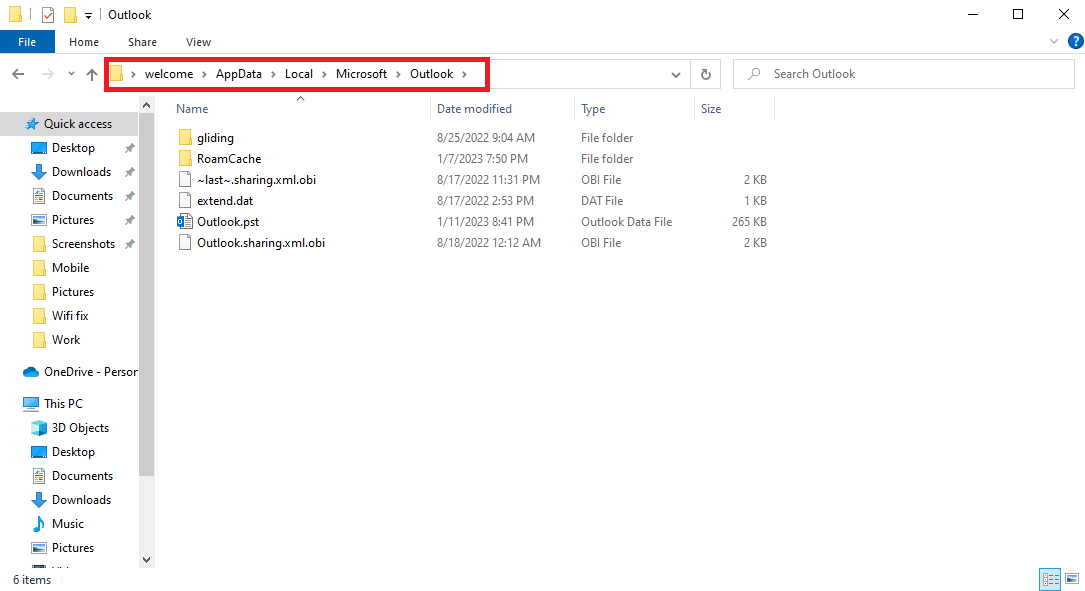The width and height of the screenshot is (1085, 591).
Task: Click the Local breadcrumb segment
Action: pos(299,74)
